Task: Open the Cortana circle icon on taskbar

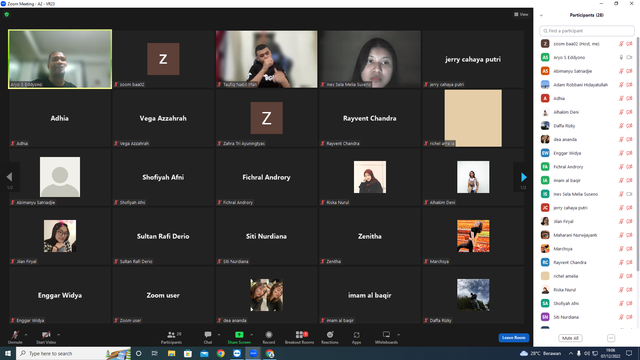Action: click(x=139, y=353)
